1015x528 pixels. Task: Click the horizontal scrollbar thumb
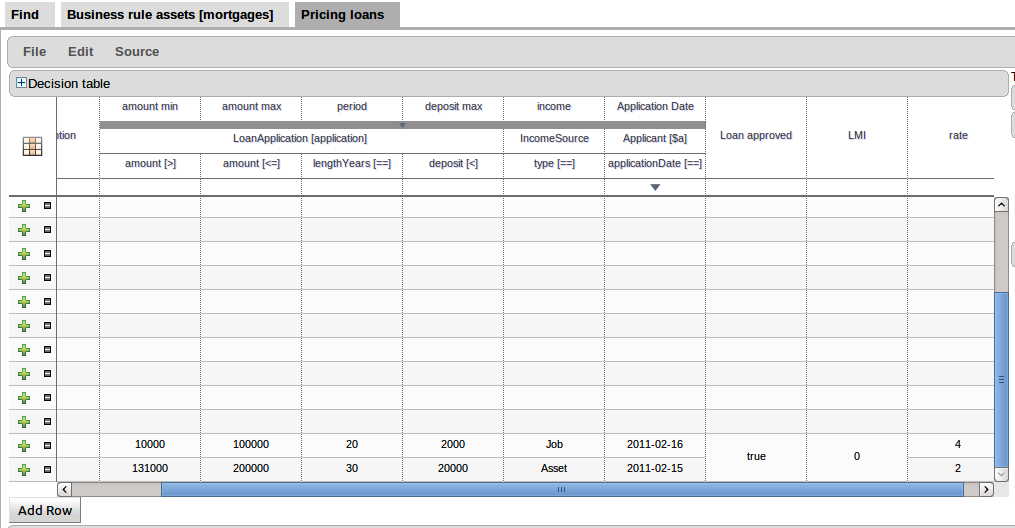(561, 489)
